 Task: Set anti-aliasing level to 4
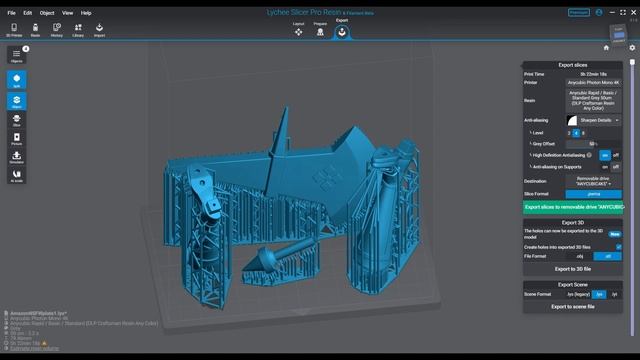click(576, 133)
